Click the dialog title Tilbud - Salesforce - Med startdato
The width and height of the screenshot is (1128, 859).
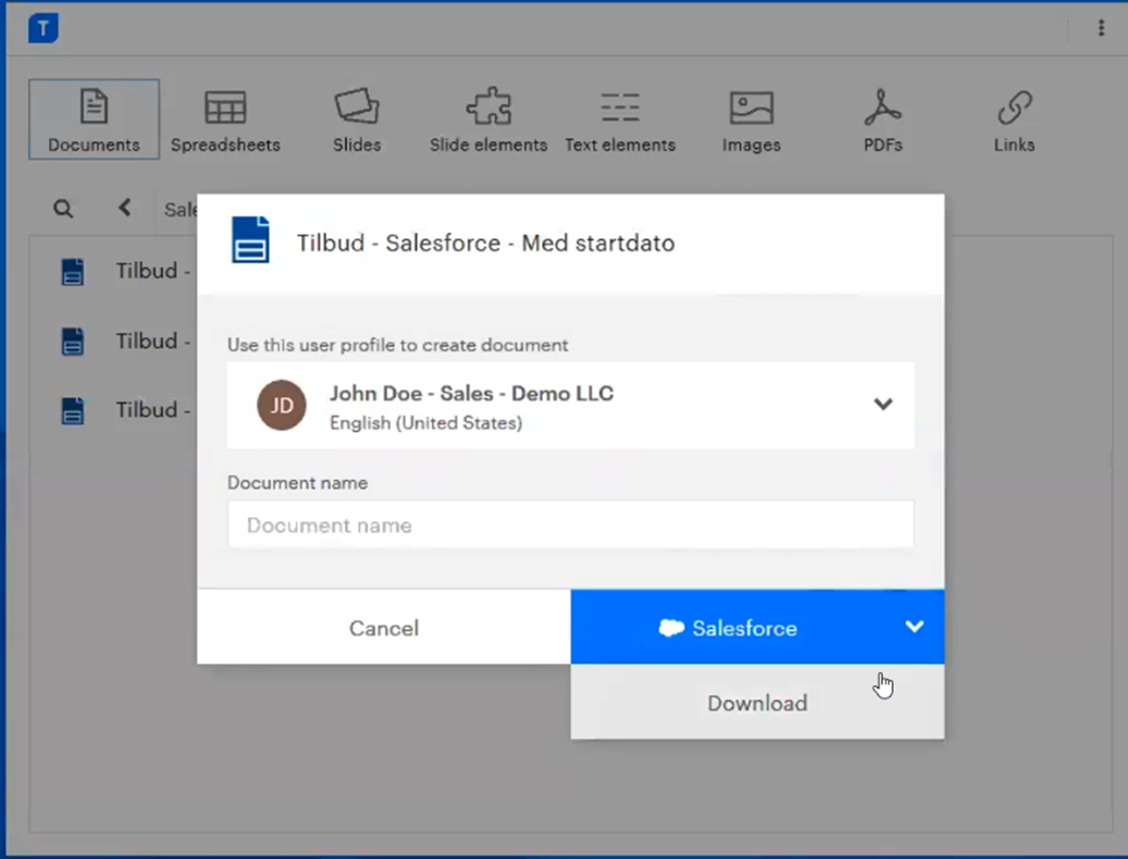pos(486,243)
